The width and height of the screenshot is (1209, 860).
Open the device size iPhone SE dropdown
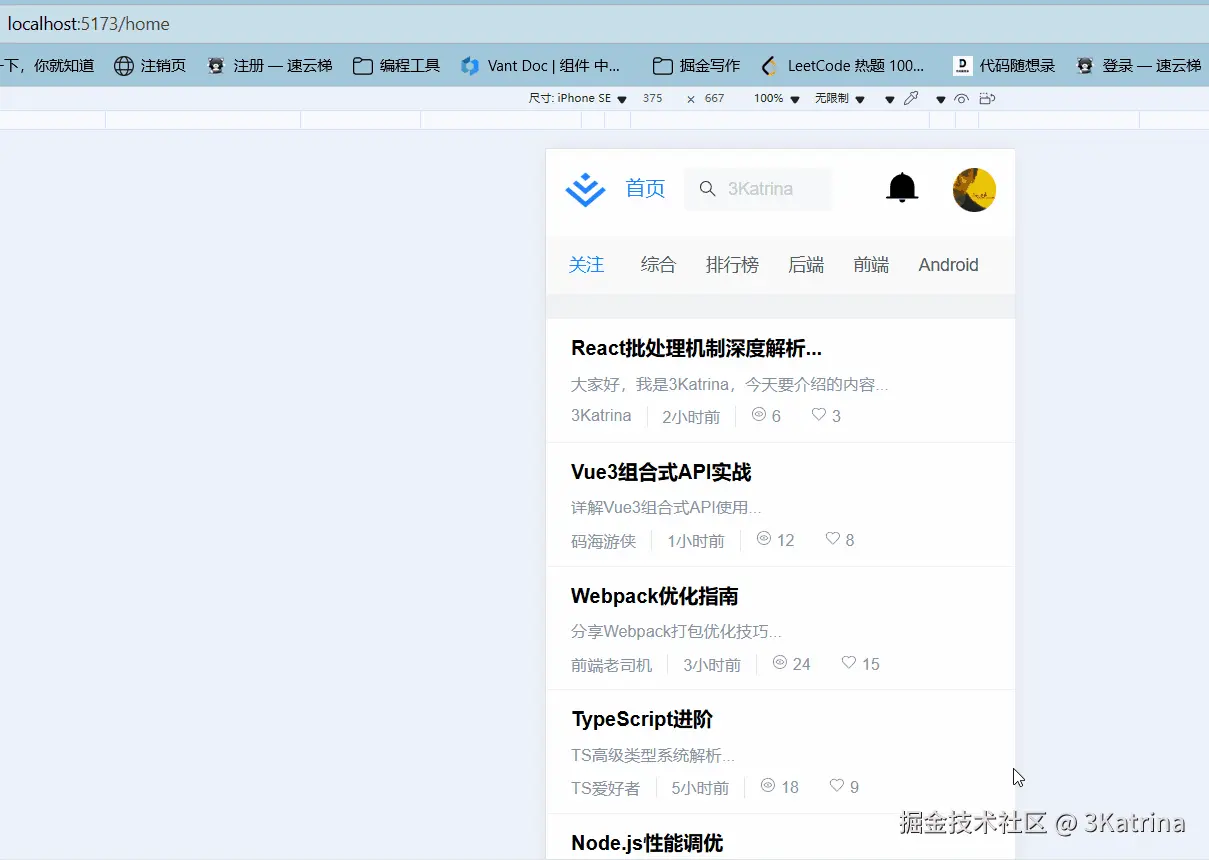(x=578, y=99)
